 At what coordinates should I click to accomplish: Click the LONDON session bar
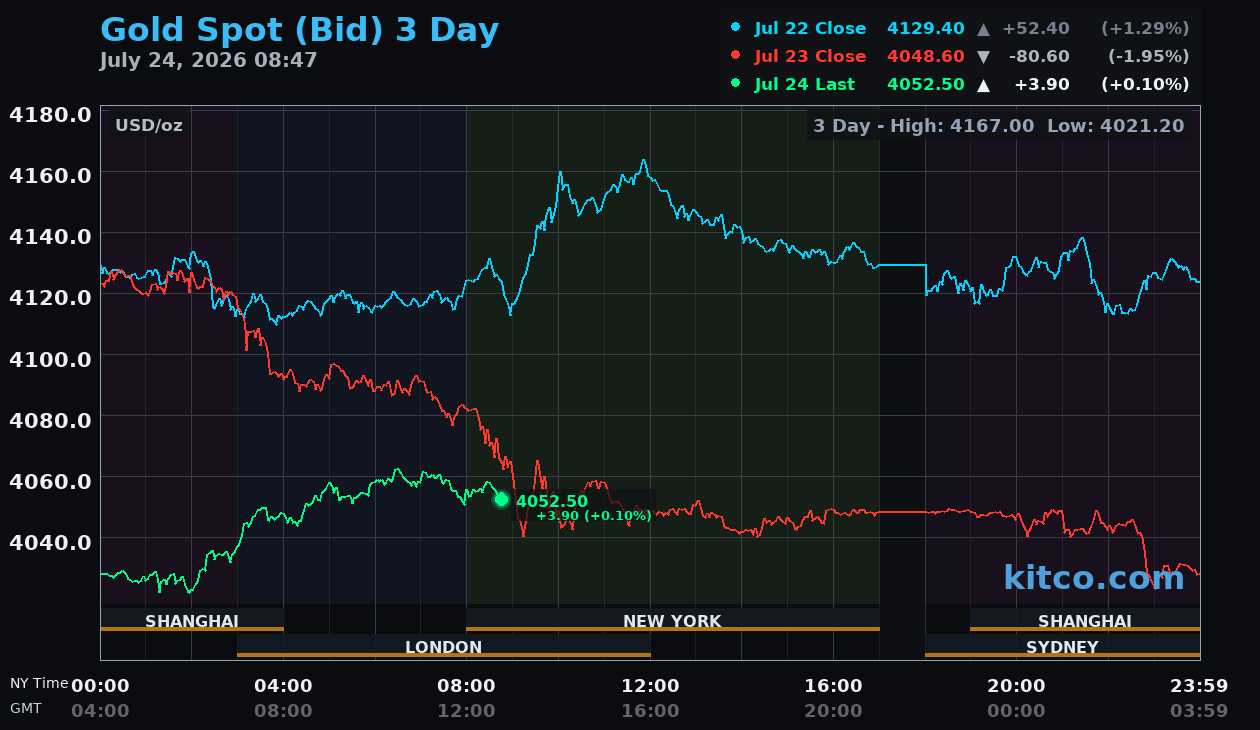click(x=444, y=646)
